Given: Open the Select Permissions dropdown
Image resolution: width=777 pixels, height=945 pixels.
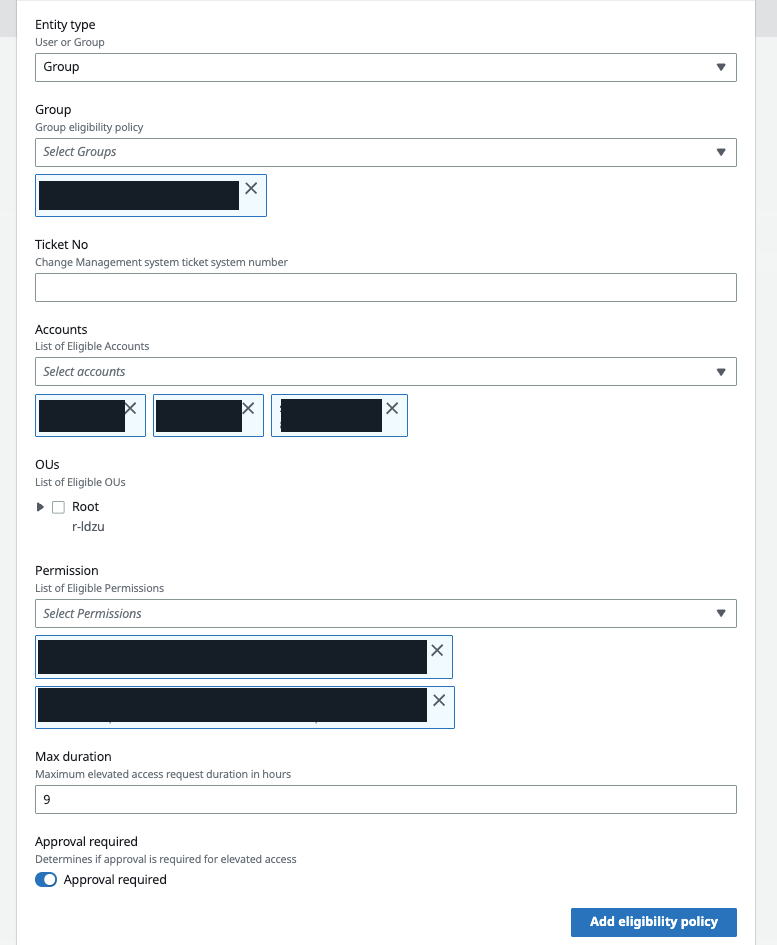Looking at the screenshot, I should (385, 613).
